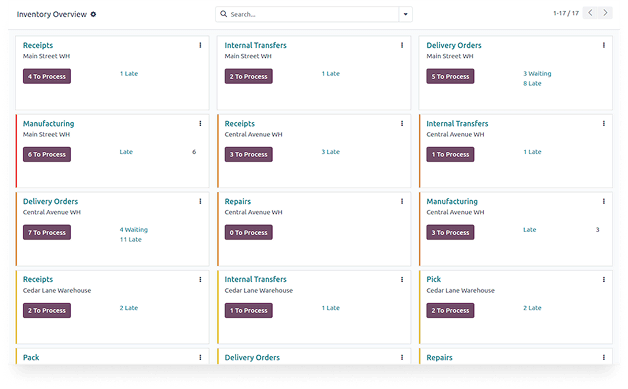
Task: Open the Receipts title for Central Avenue WH
Action: 240,123
